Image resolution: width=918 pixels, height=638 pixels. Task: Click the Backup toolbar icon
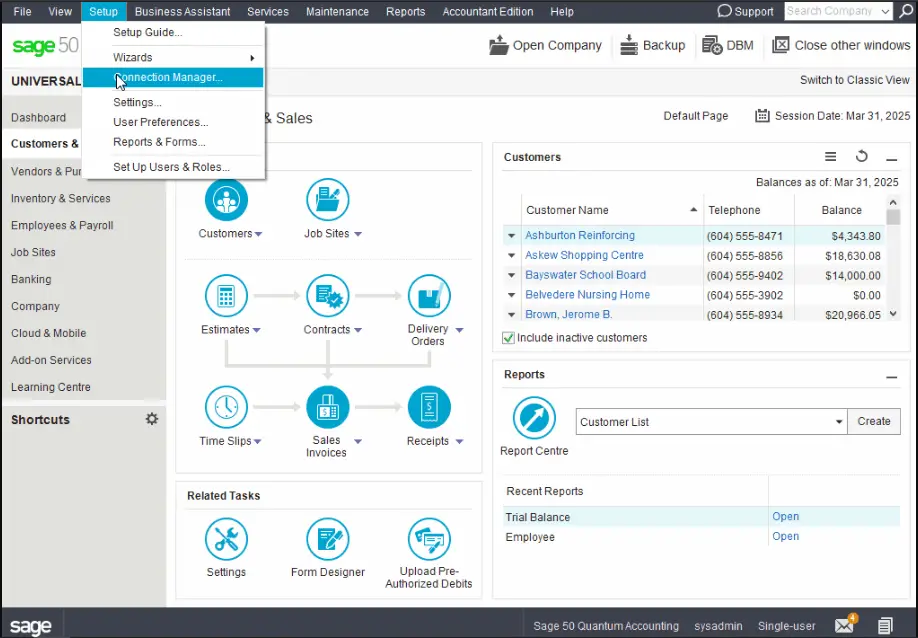[628, 45]
